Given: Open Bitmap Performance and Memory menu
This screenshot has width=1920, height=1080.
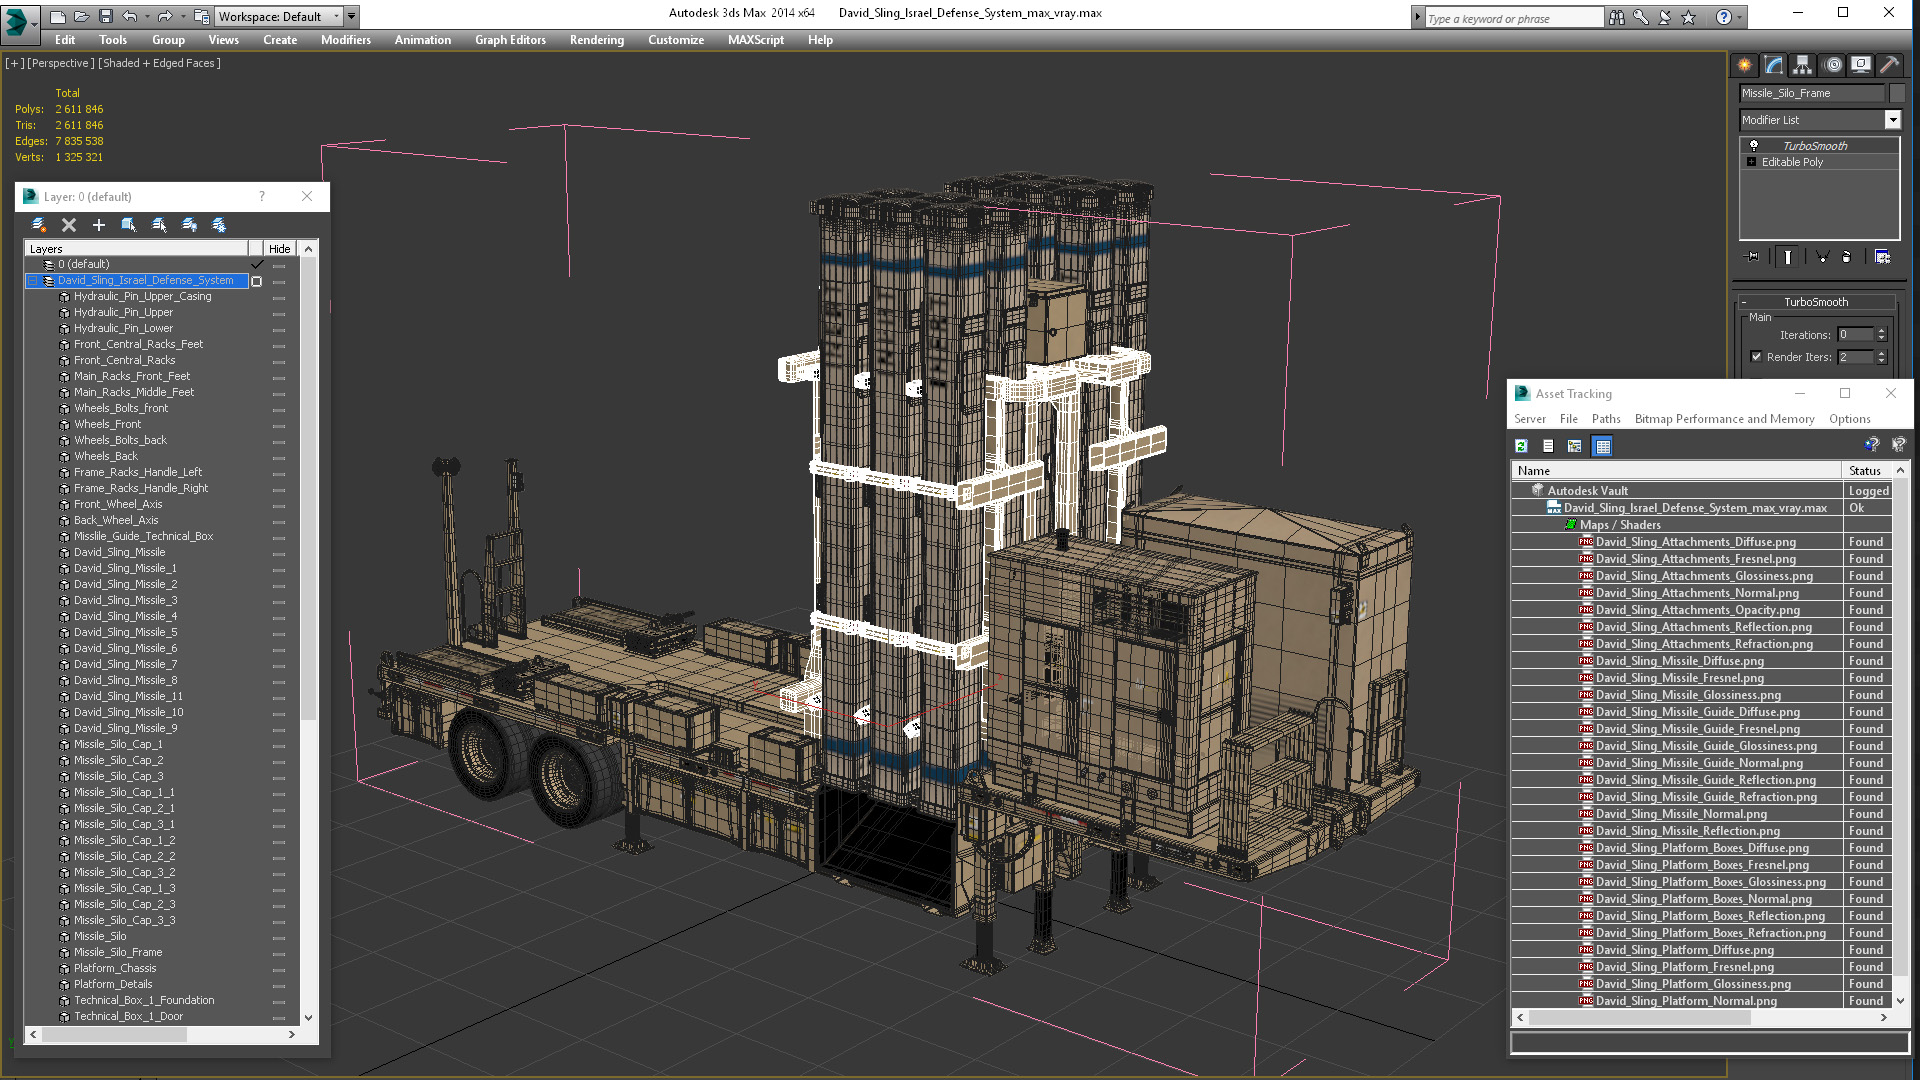Looking at the screenshot, I should (x=1724, y=419).
